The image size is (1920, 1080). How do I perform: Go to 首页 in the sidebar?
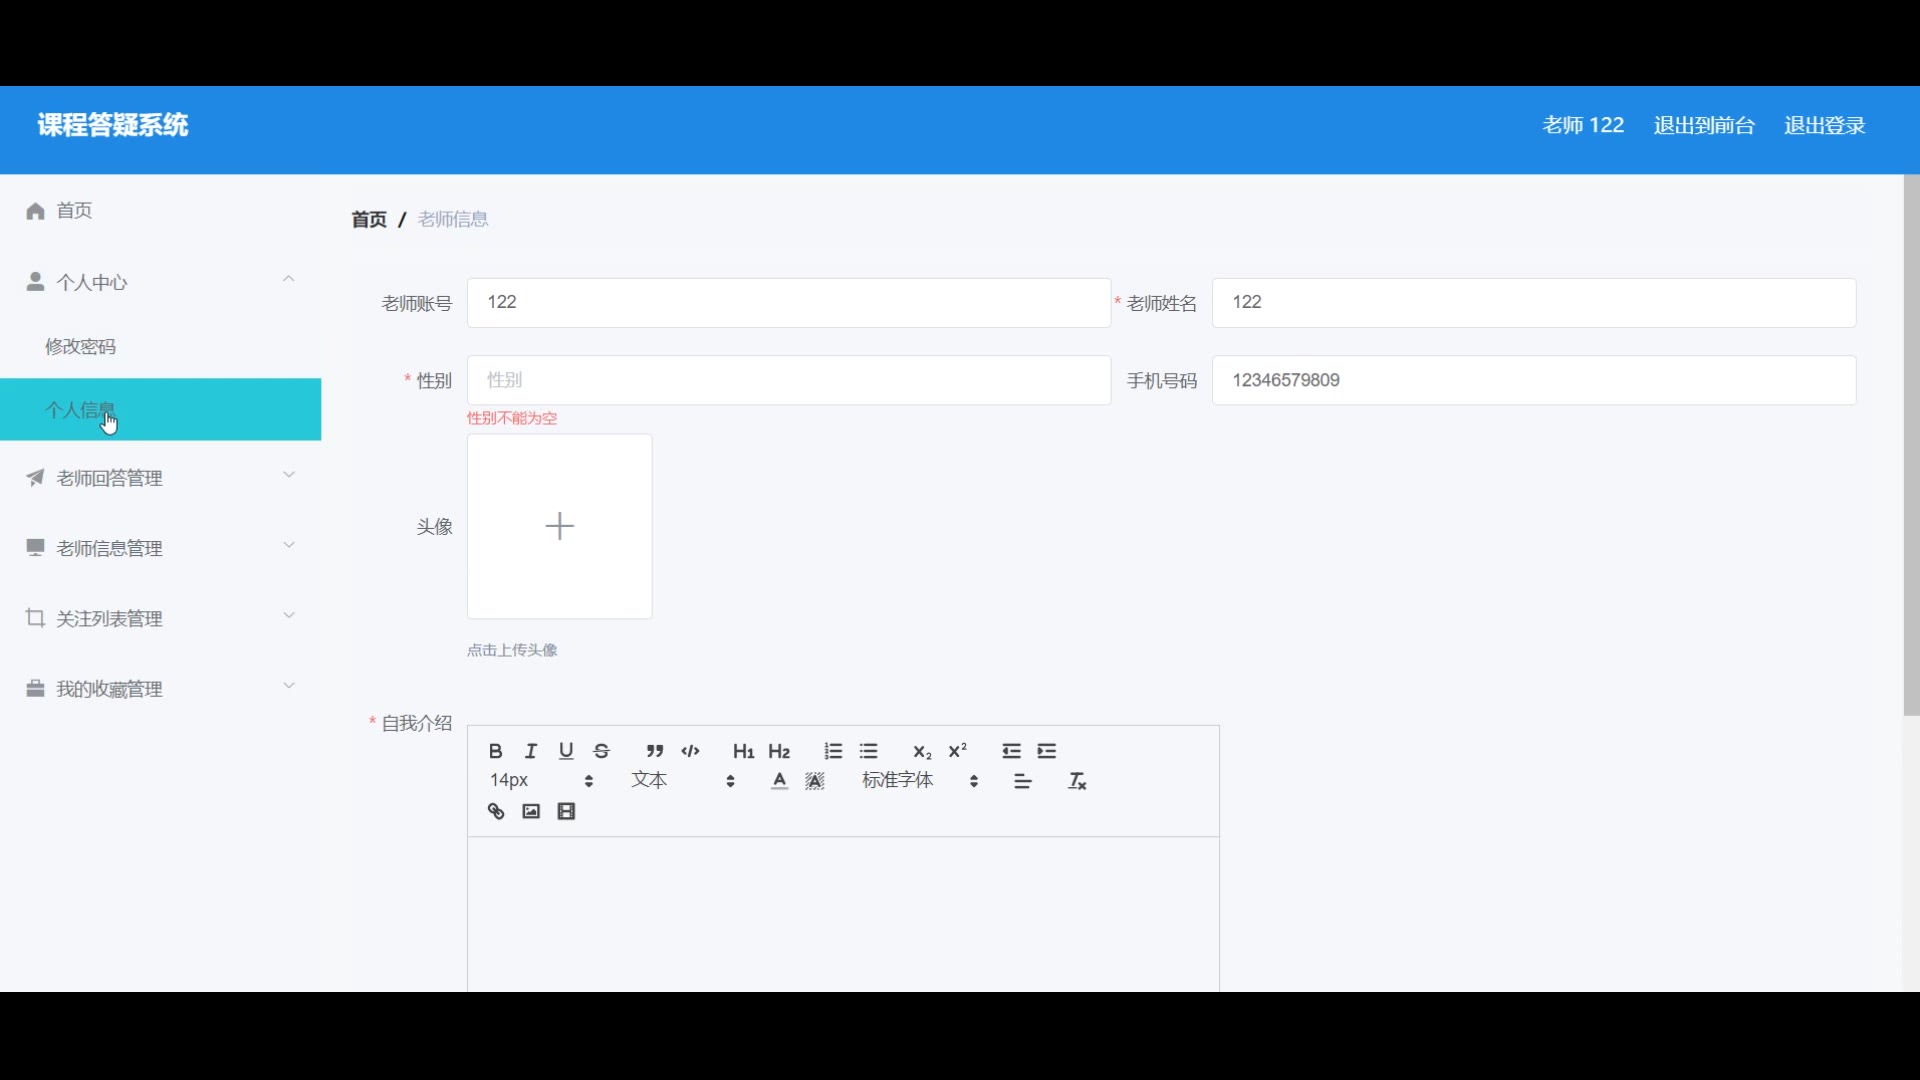pyautogui.click(x=74, y=210)
